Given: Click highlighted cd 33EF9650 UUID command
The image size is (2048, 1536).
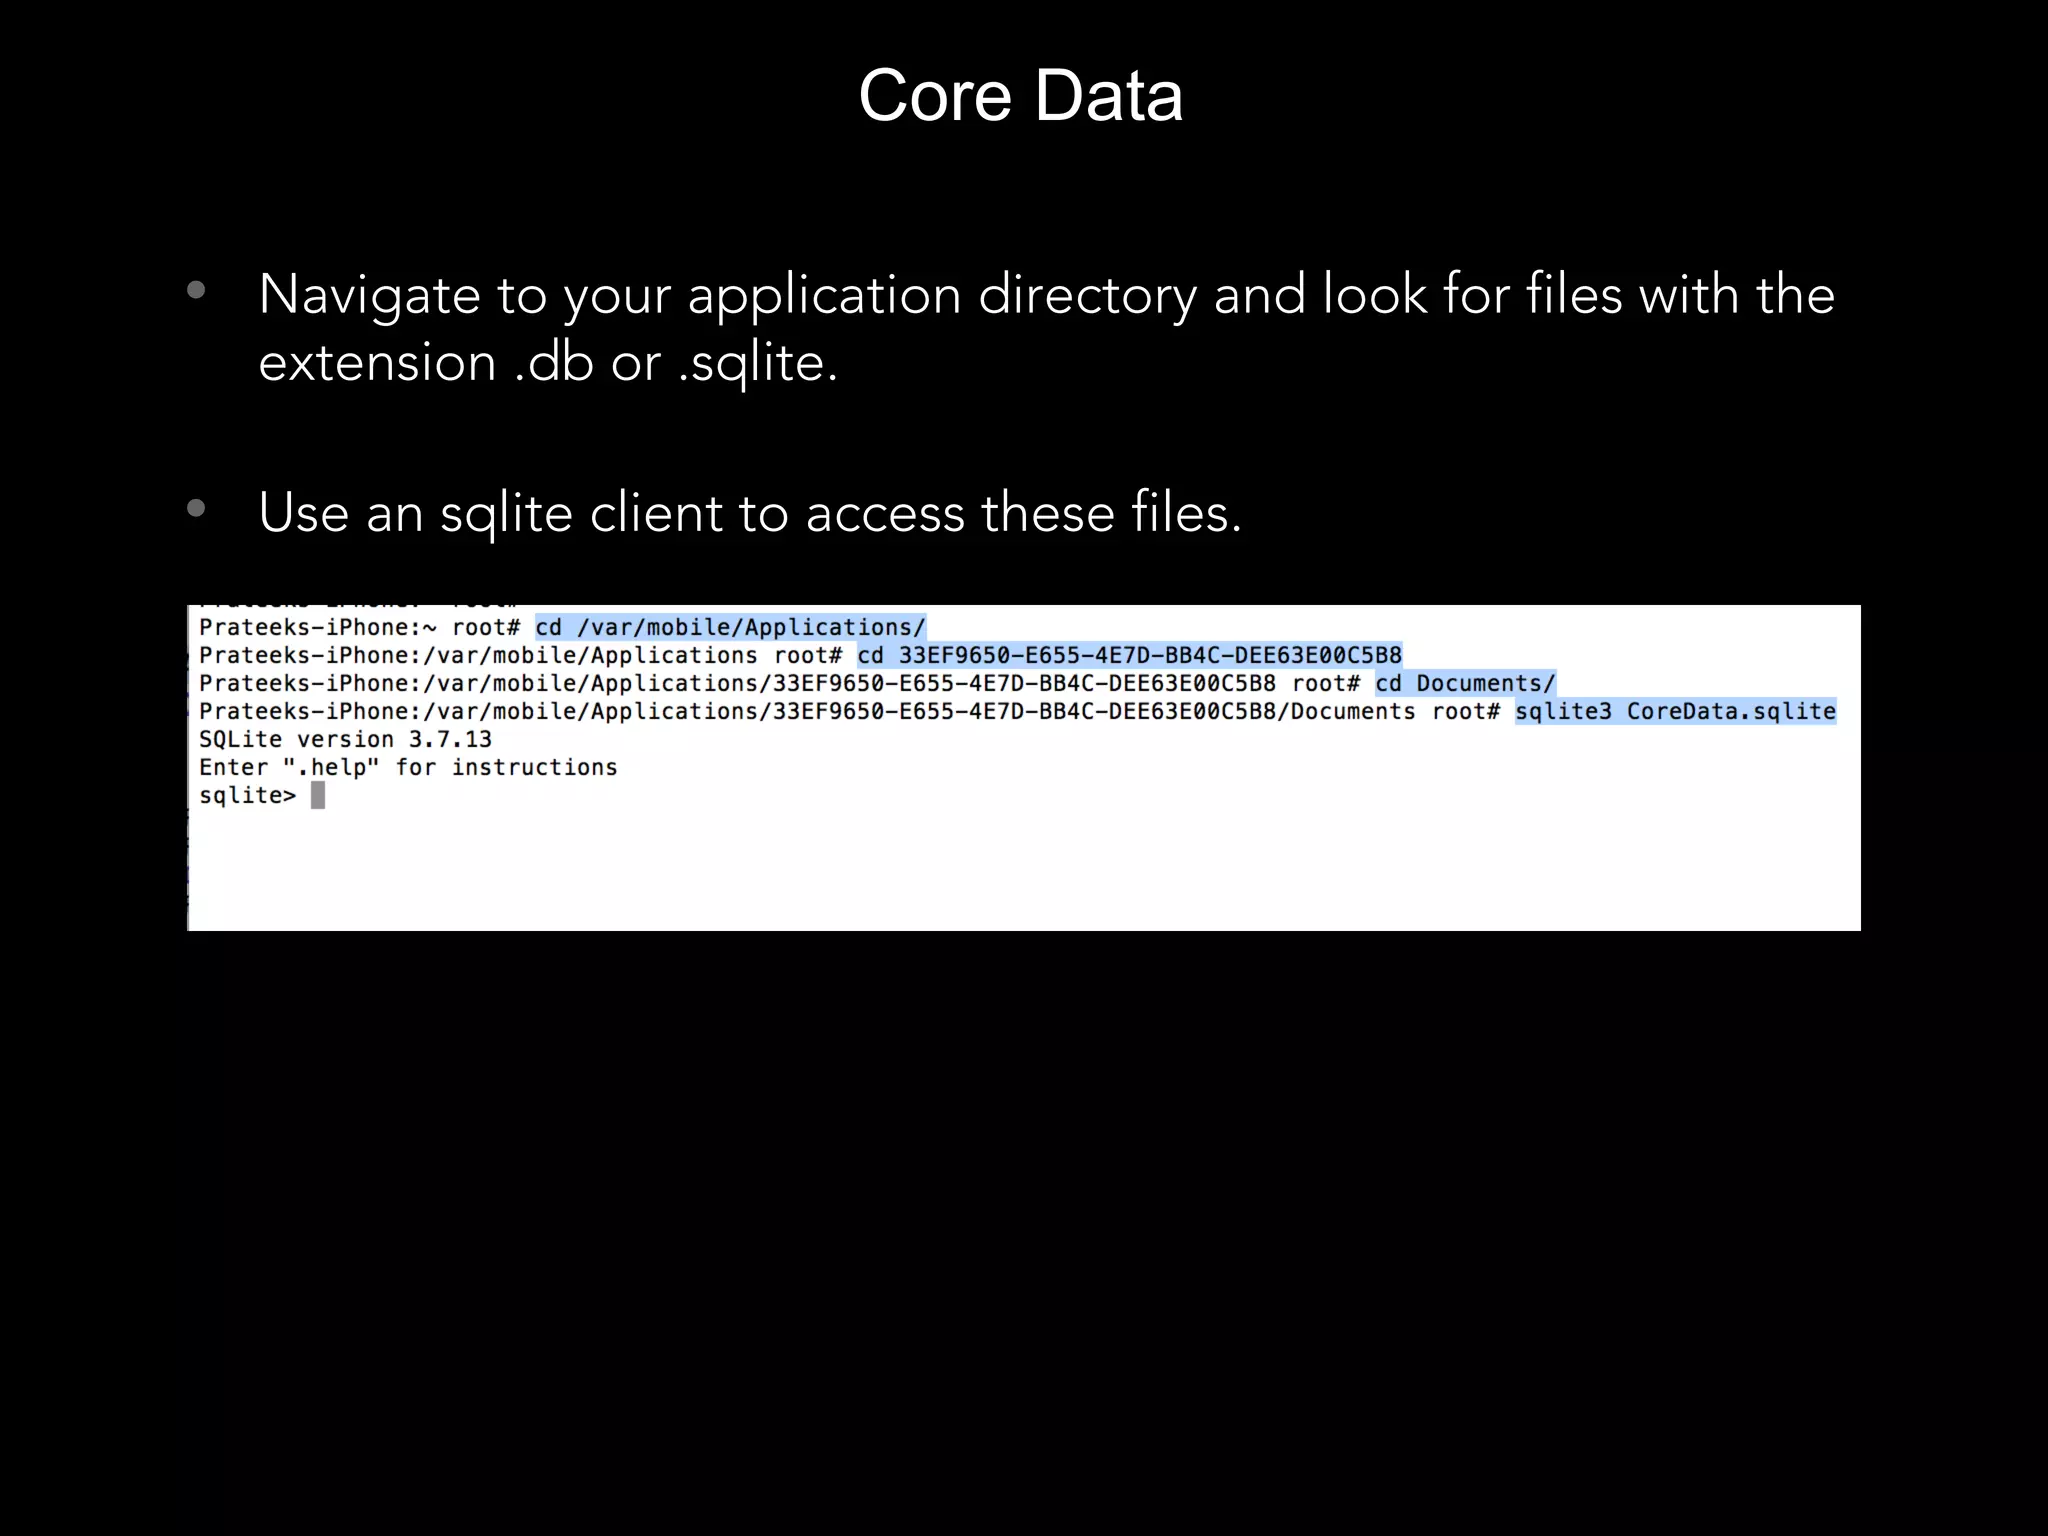Looking at the screenshot, I should point(1129,656).
